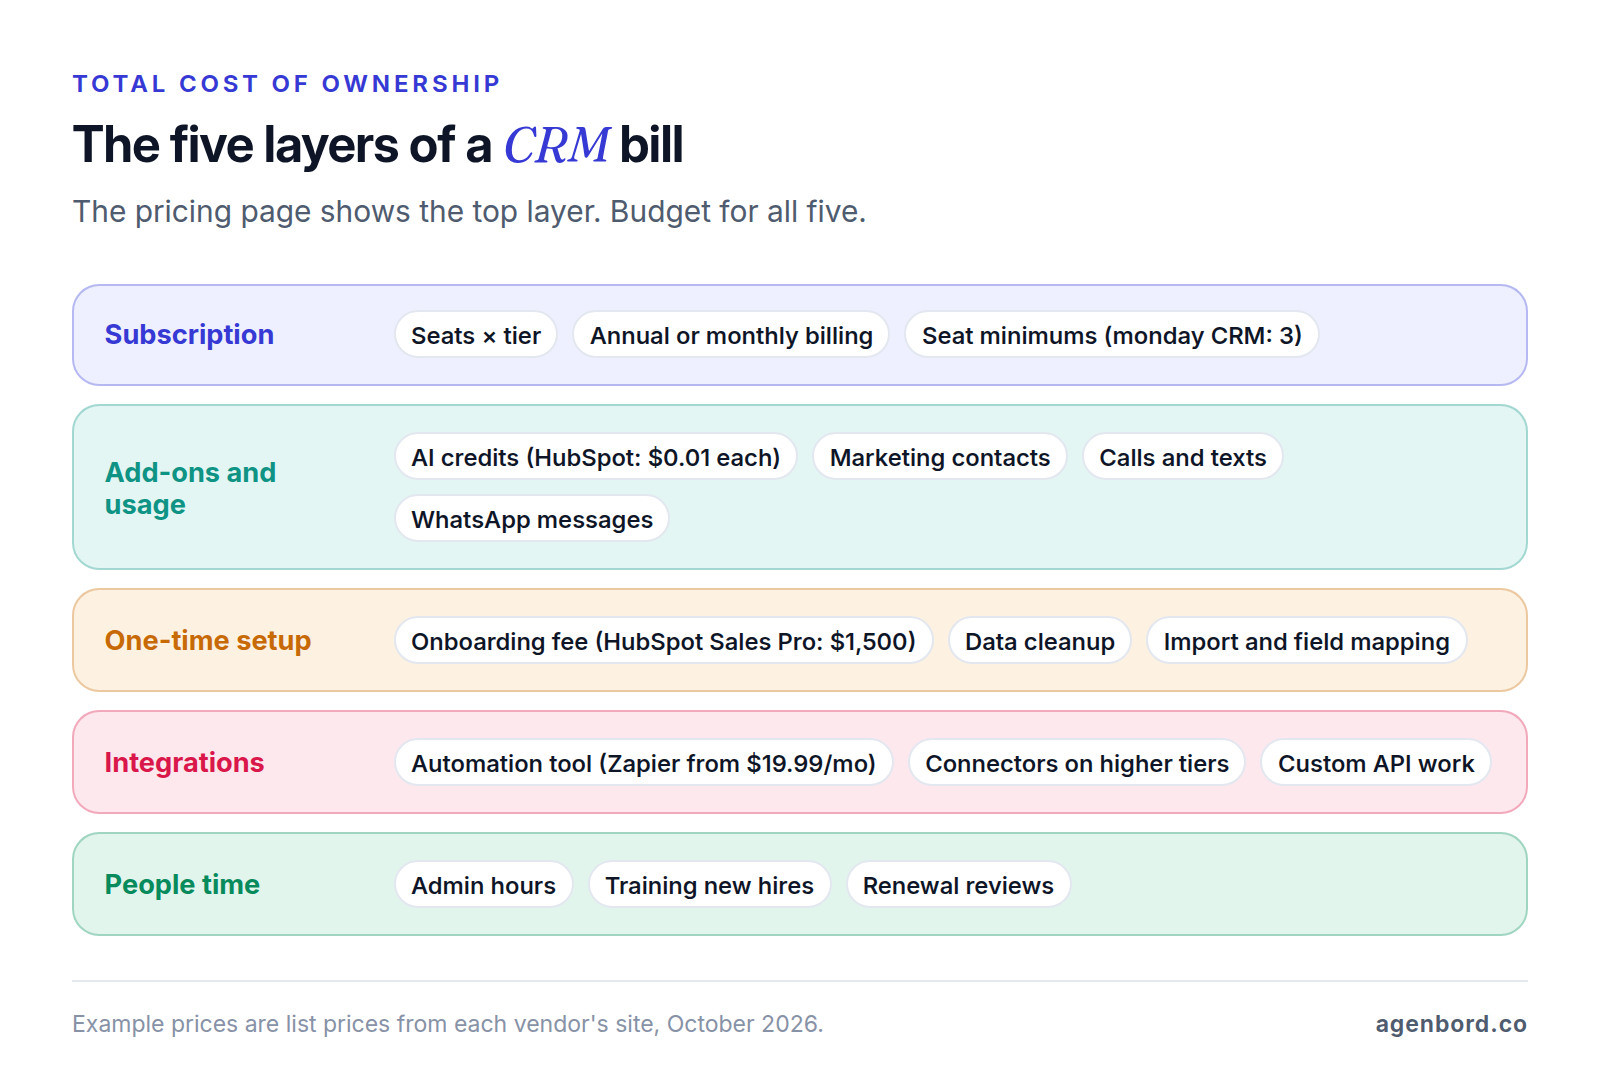Click the 'People time' layer label

click(x=182, y=884)
